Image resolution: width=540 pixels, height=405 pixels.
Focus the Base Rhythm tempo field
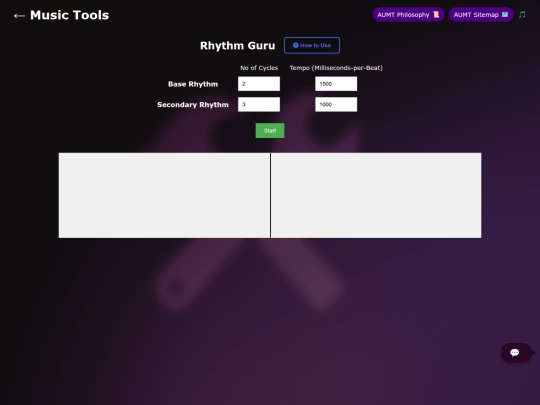pos(336,84)
